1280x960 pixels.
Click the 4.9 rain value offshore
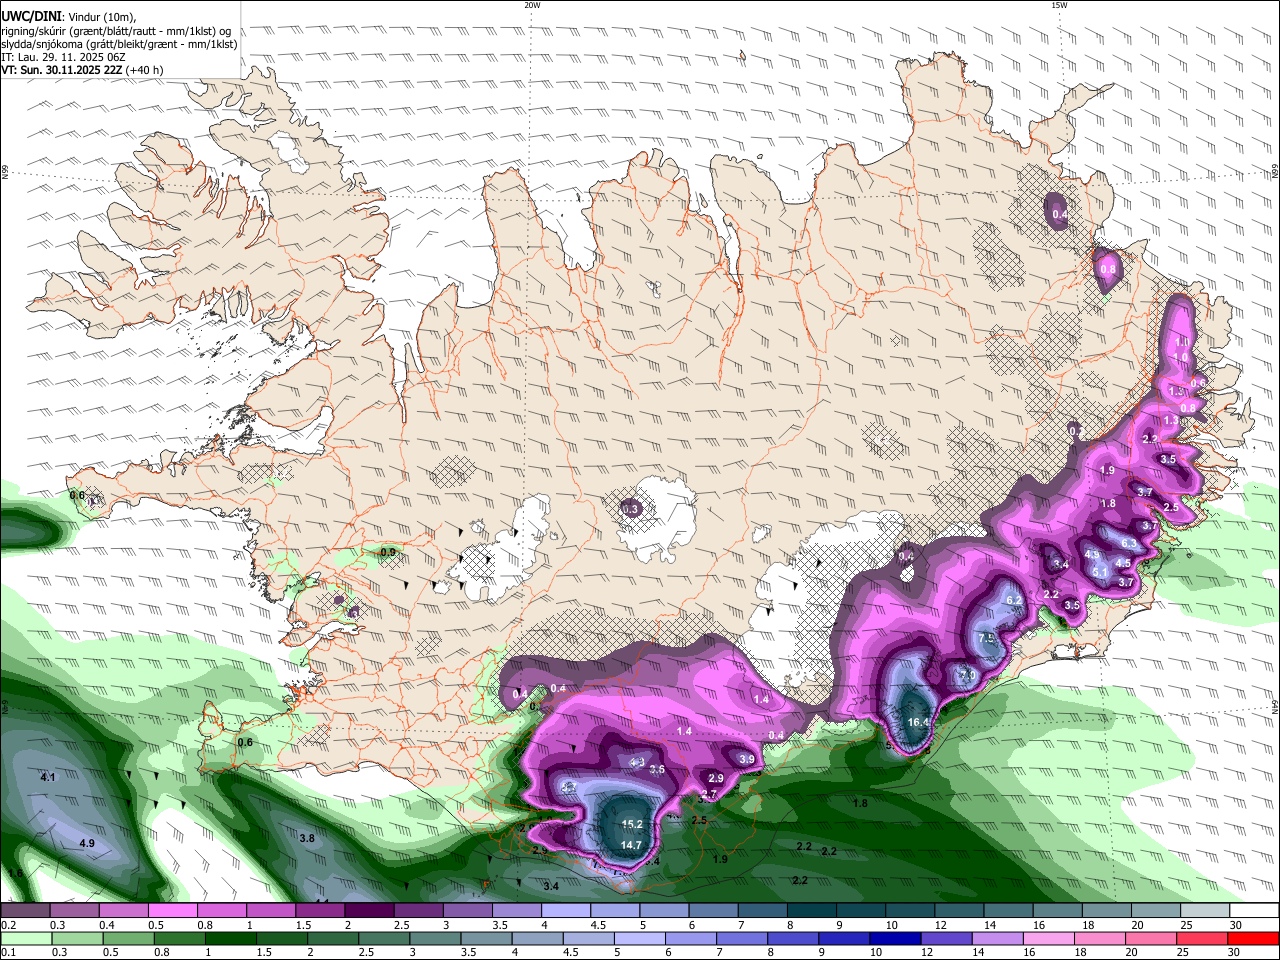point(87,843)
